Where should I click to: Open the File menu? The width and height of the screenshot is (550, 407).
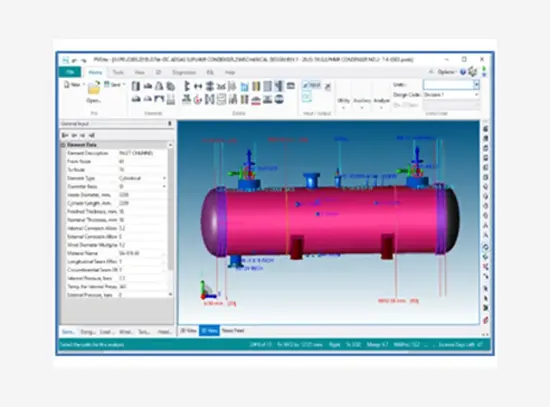coord(70,72)
